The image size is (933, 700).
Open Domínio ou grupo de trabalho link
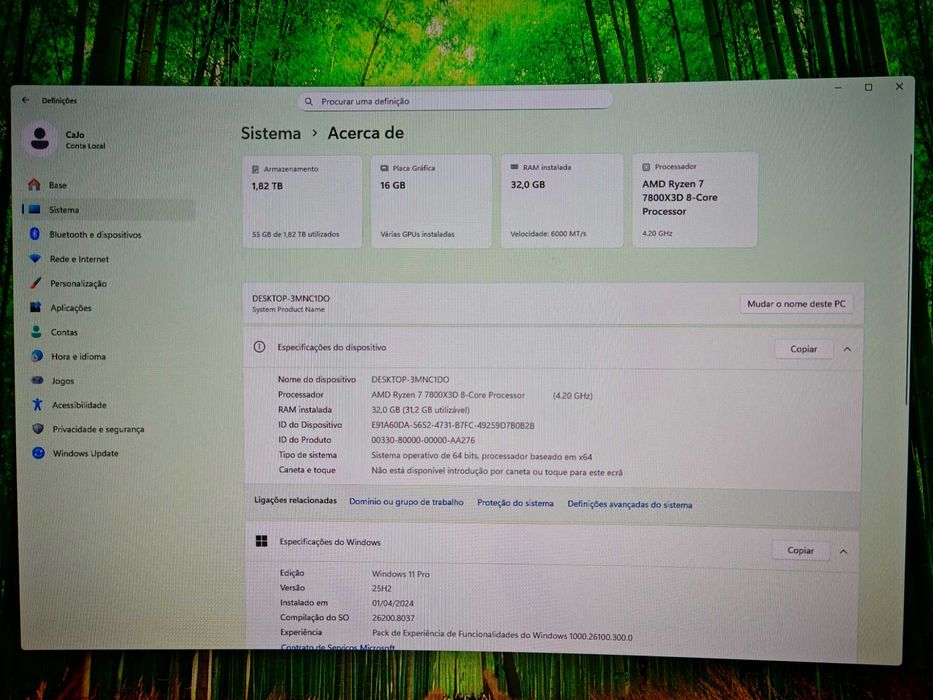point(406,502)
